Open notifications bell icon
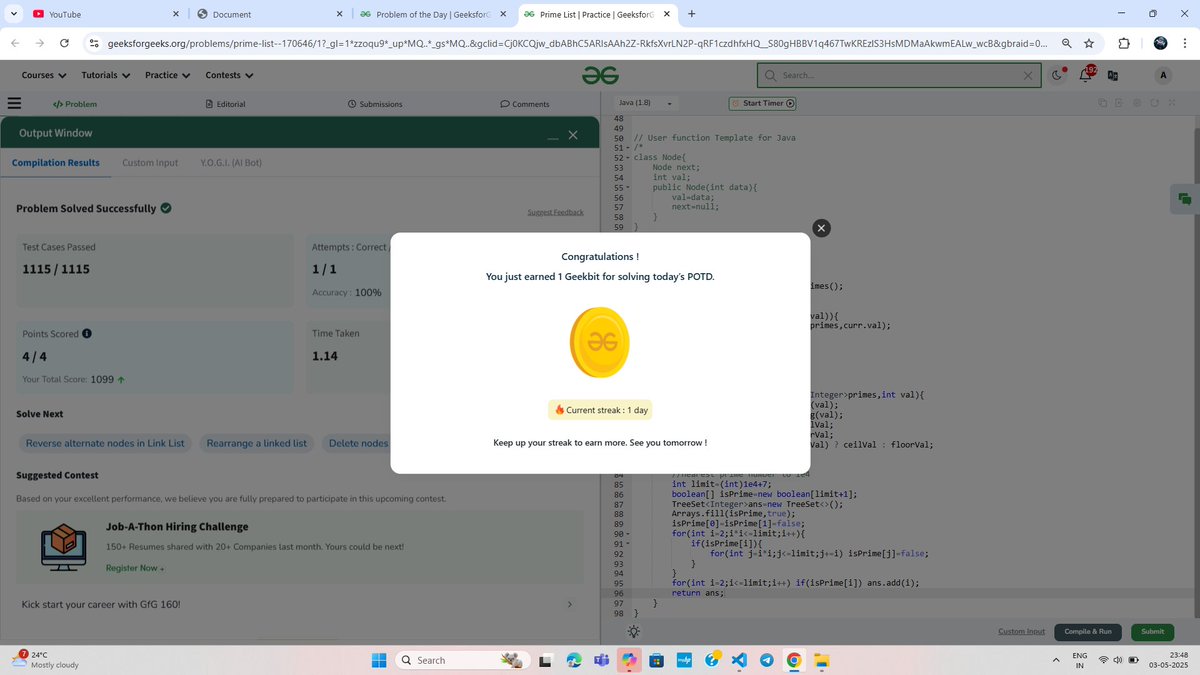Screen dimensions: 1200x675 [1086, 75]
